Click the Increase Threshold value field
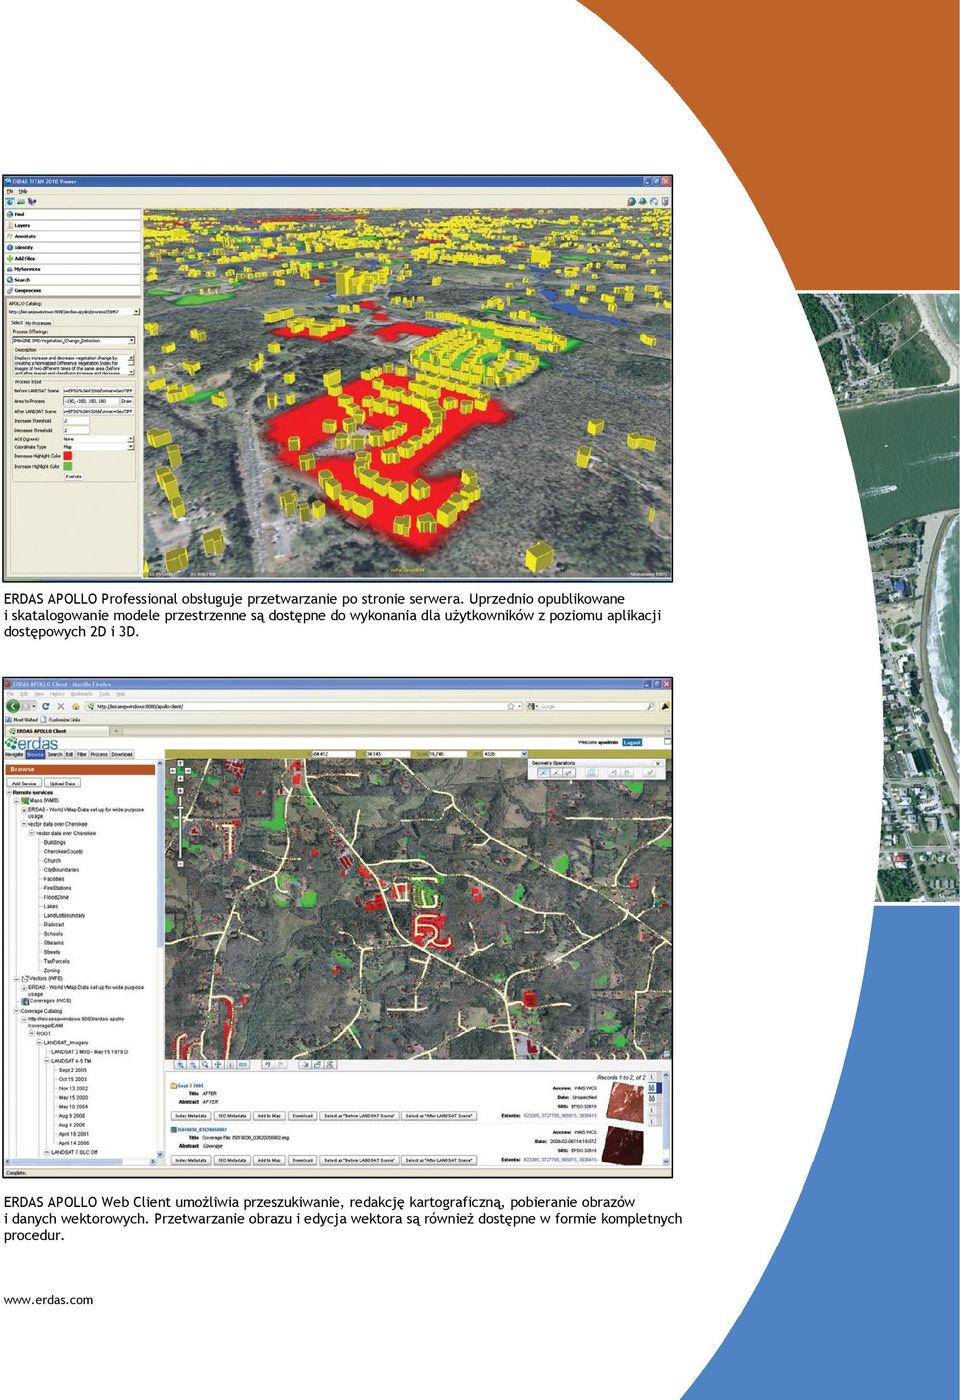Image resolution: width=960 pixels, height=1400 pixels. tap(77, 421)
